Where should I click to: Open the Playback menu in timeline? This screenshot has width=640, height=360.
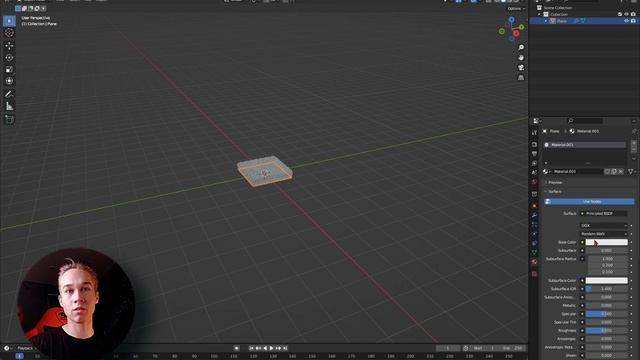25,348
